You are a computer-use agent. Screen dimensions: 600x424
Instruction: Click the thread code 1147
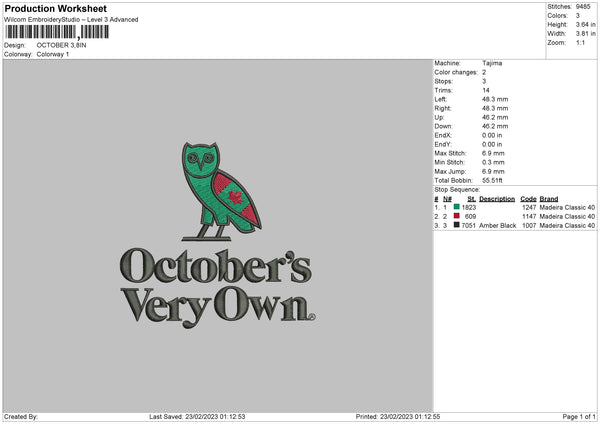529,217
